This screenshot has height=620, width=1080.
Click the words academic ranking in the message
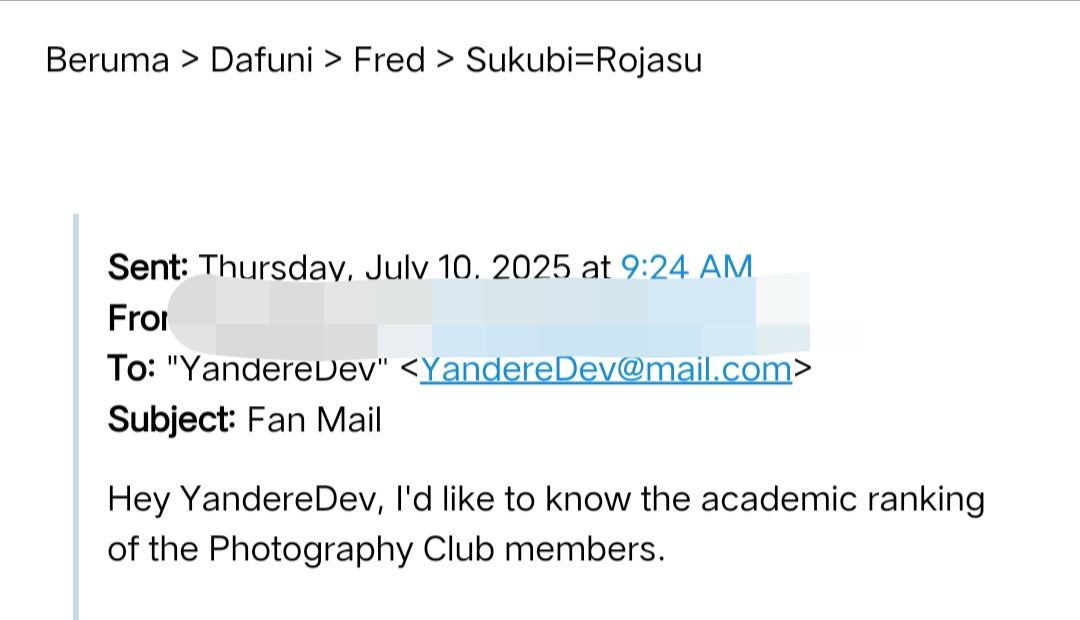pyautogui.click(x=842, y=499)
